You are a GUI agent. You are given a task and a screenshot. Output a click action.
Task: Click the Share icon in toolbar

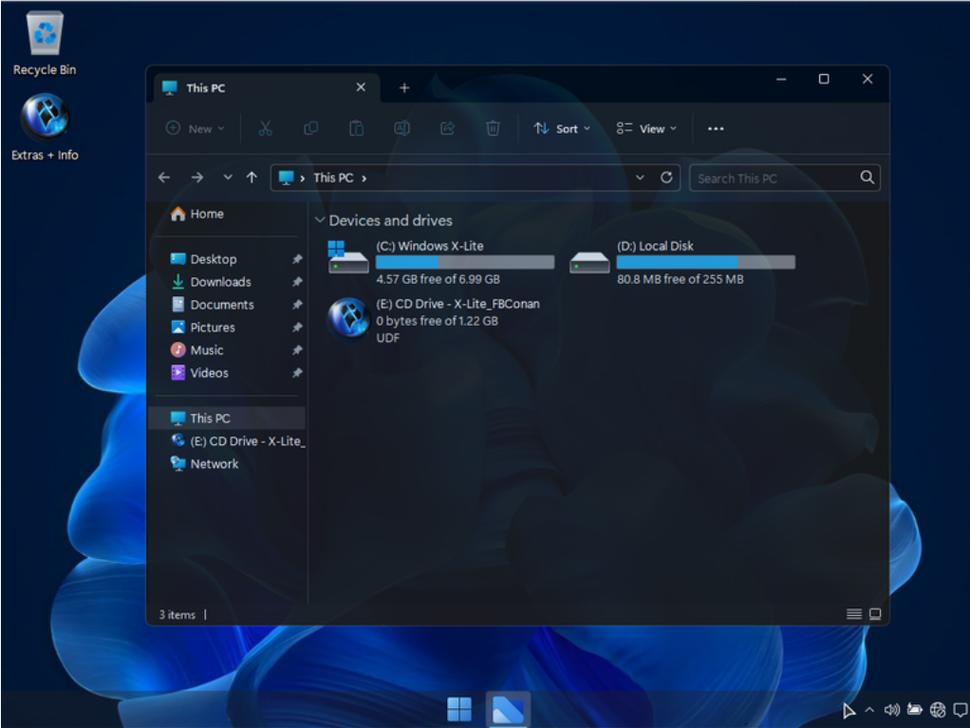click(x=447, y=129)
